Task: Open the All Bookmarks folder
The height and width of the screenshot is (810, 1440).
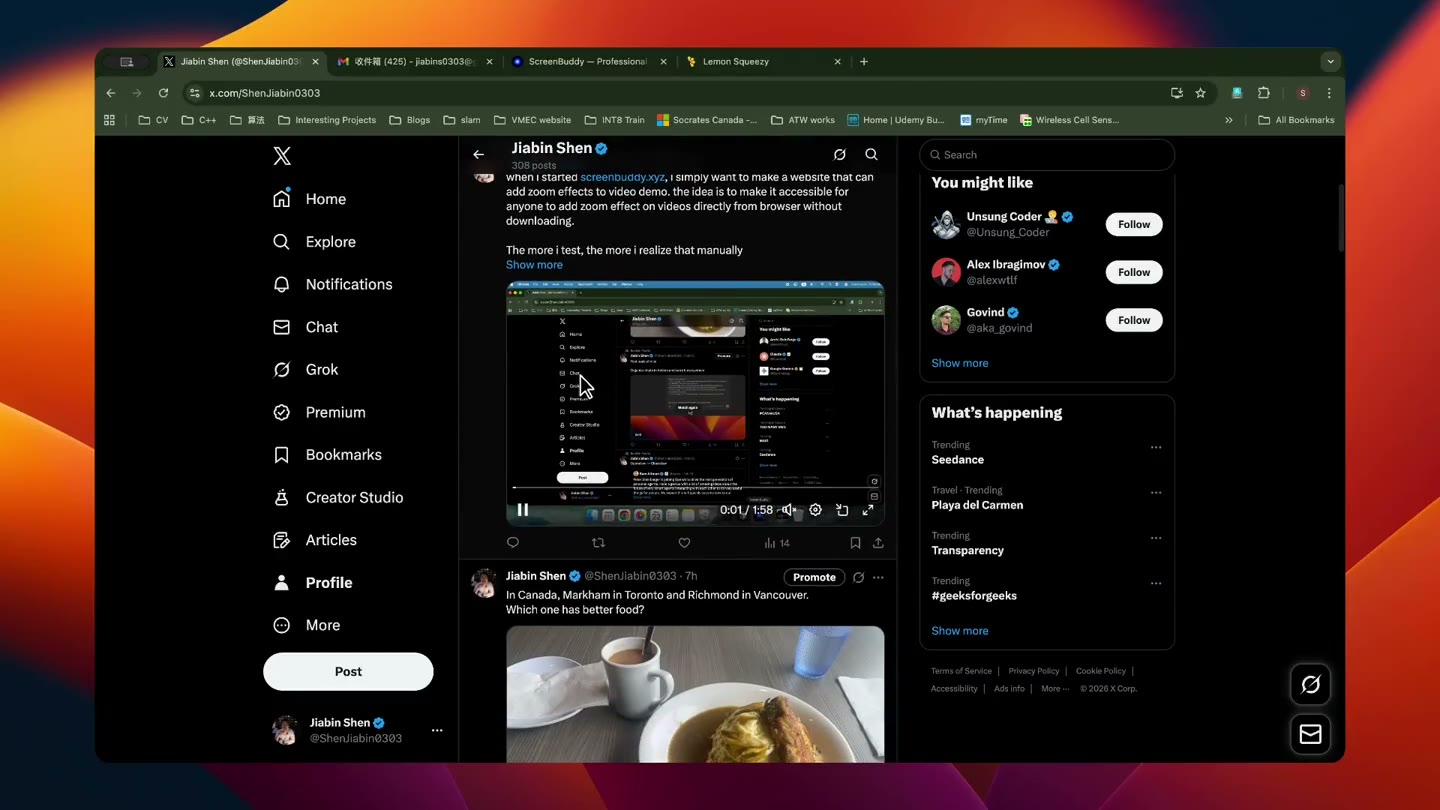Action: [x=1296, y=120]
